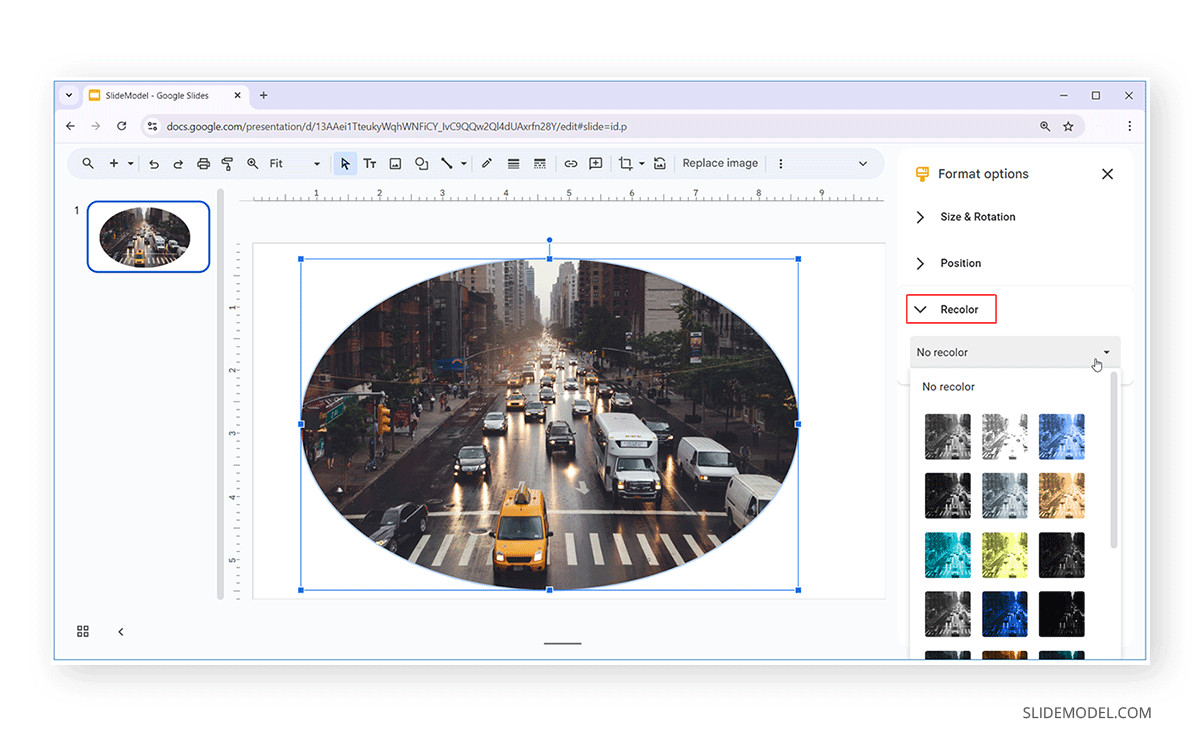
Task: Reload the page
Action: pyautogui.click(x=122, y=126)
